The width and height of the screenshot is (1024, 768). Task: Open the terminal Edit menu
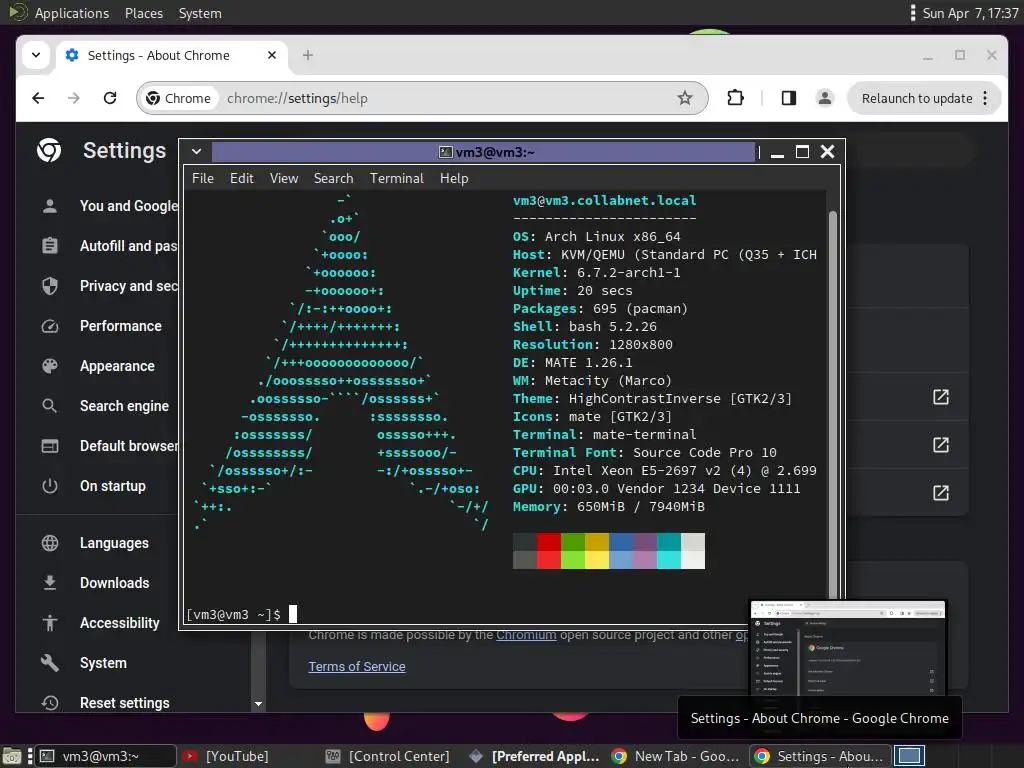coord(242,178)
